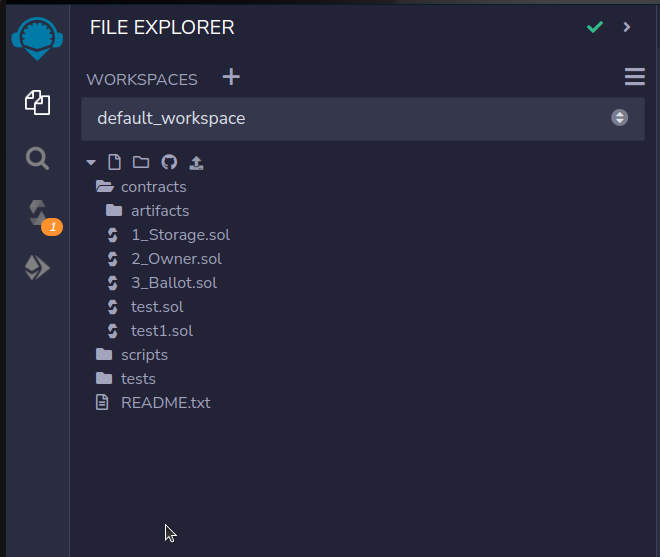Open the default_workspace dropdown selector

point(363,118)
